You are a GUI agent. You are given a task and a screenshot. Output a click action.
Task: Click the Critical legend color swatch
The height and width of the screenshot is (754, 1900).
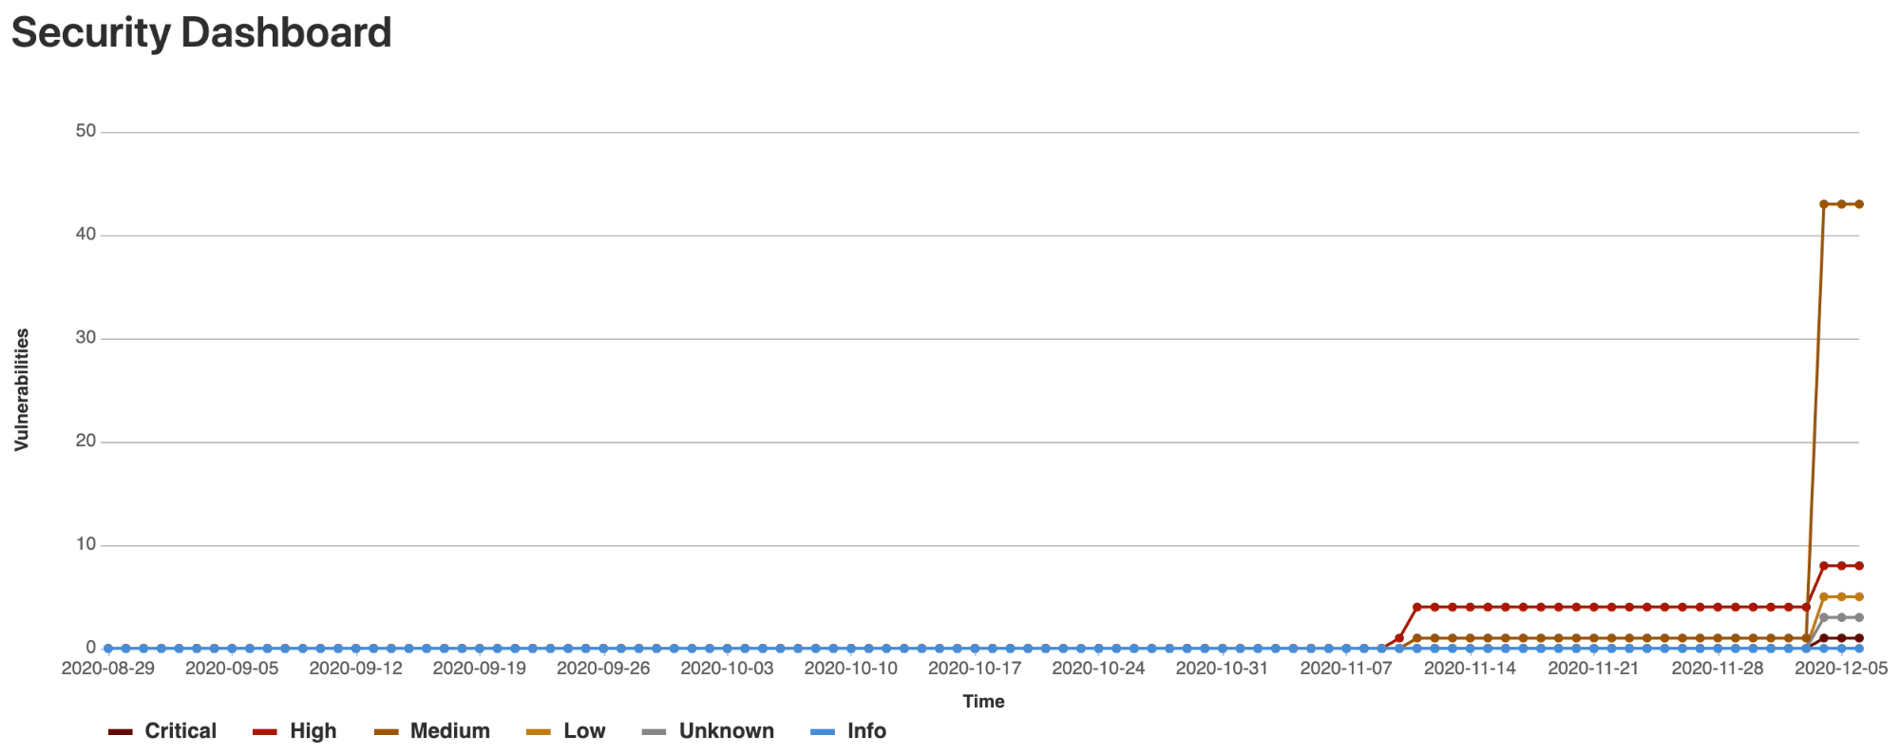pos(120,732)
